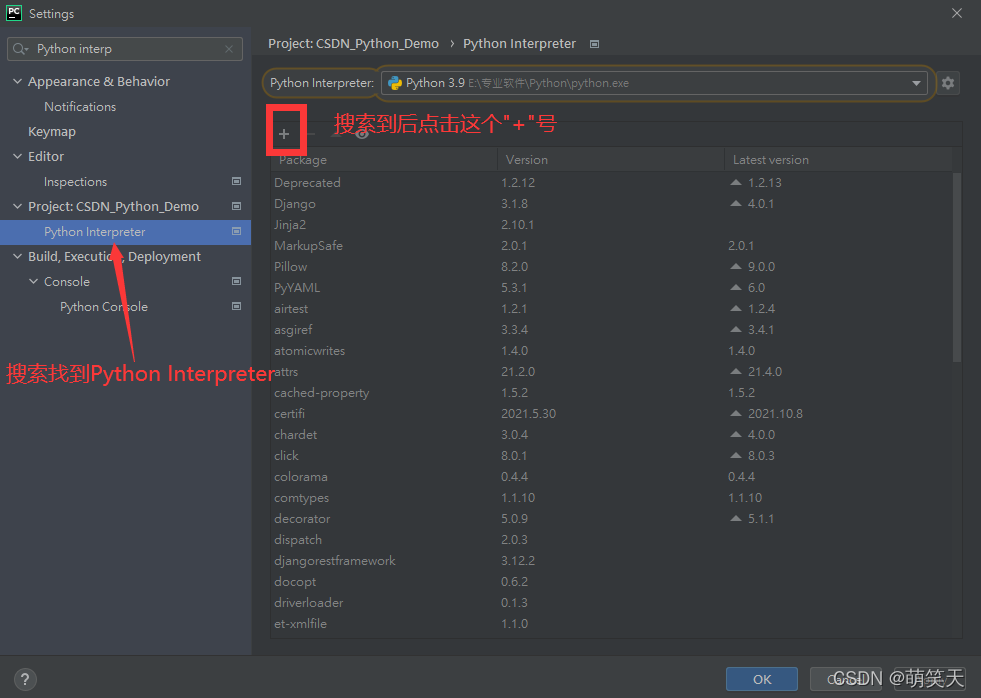Confirm settings with OK button
The image size is (981, 698).
click(x=761, y=679)
